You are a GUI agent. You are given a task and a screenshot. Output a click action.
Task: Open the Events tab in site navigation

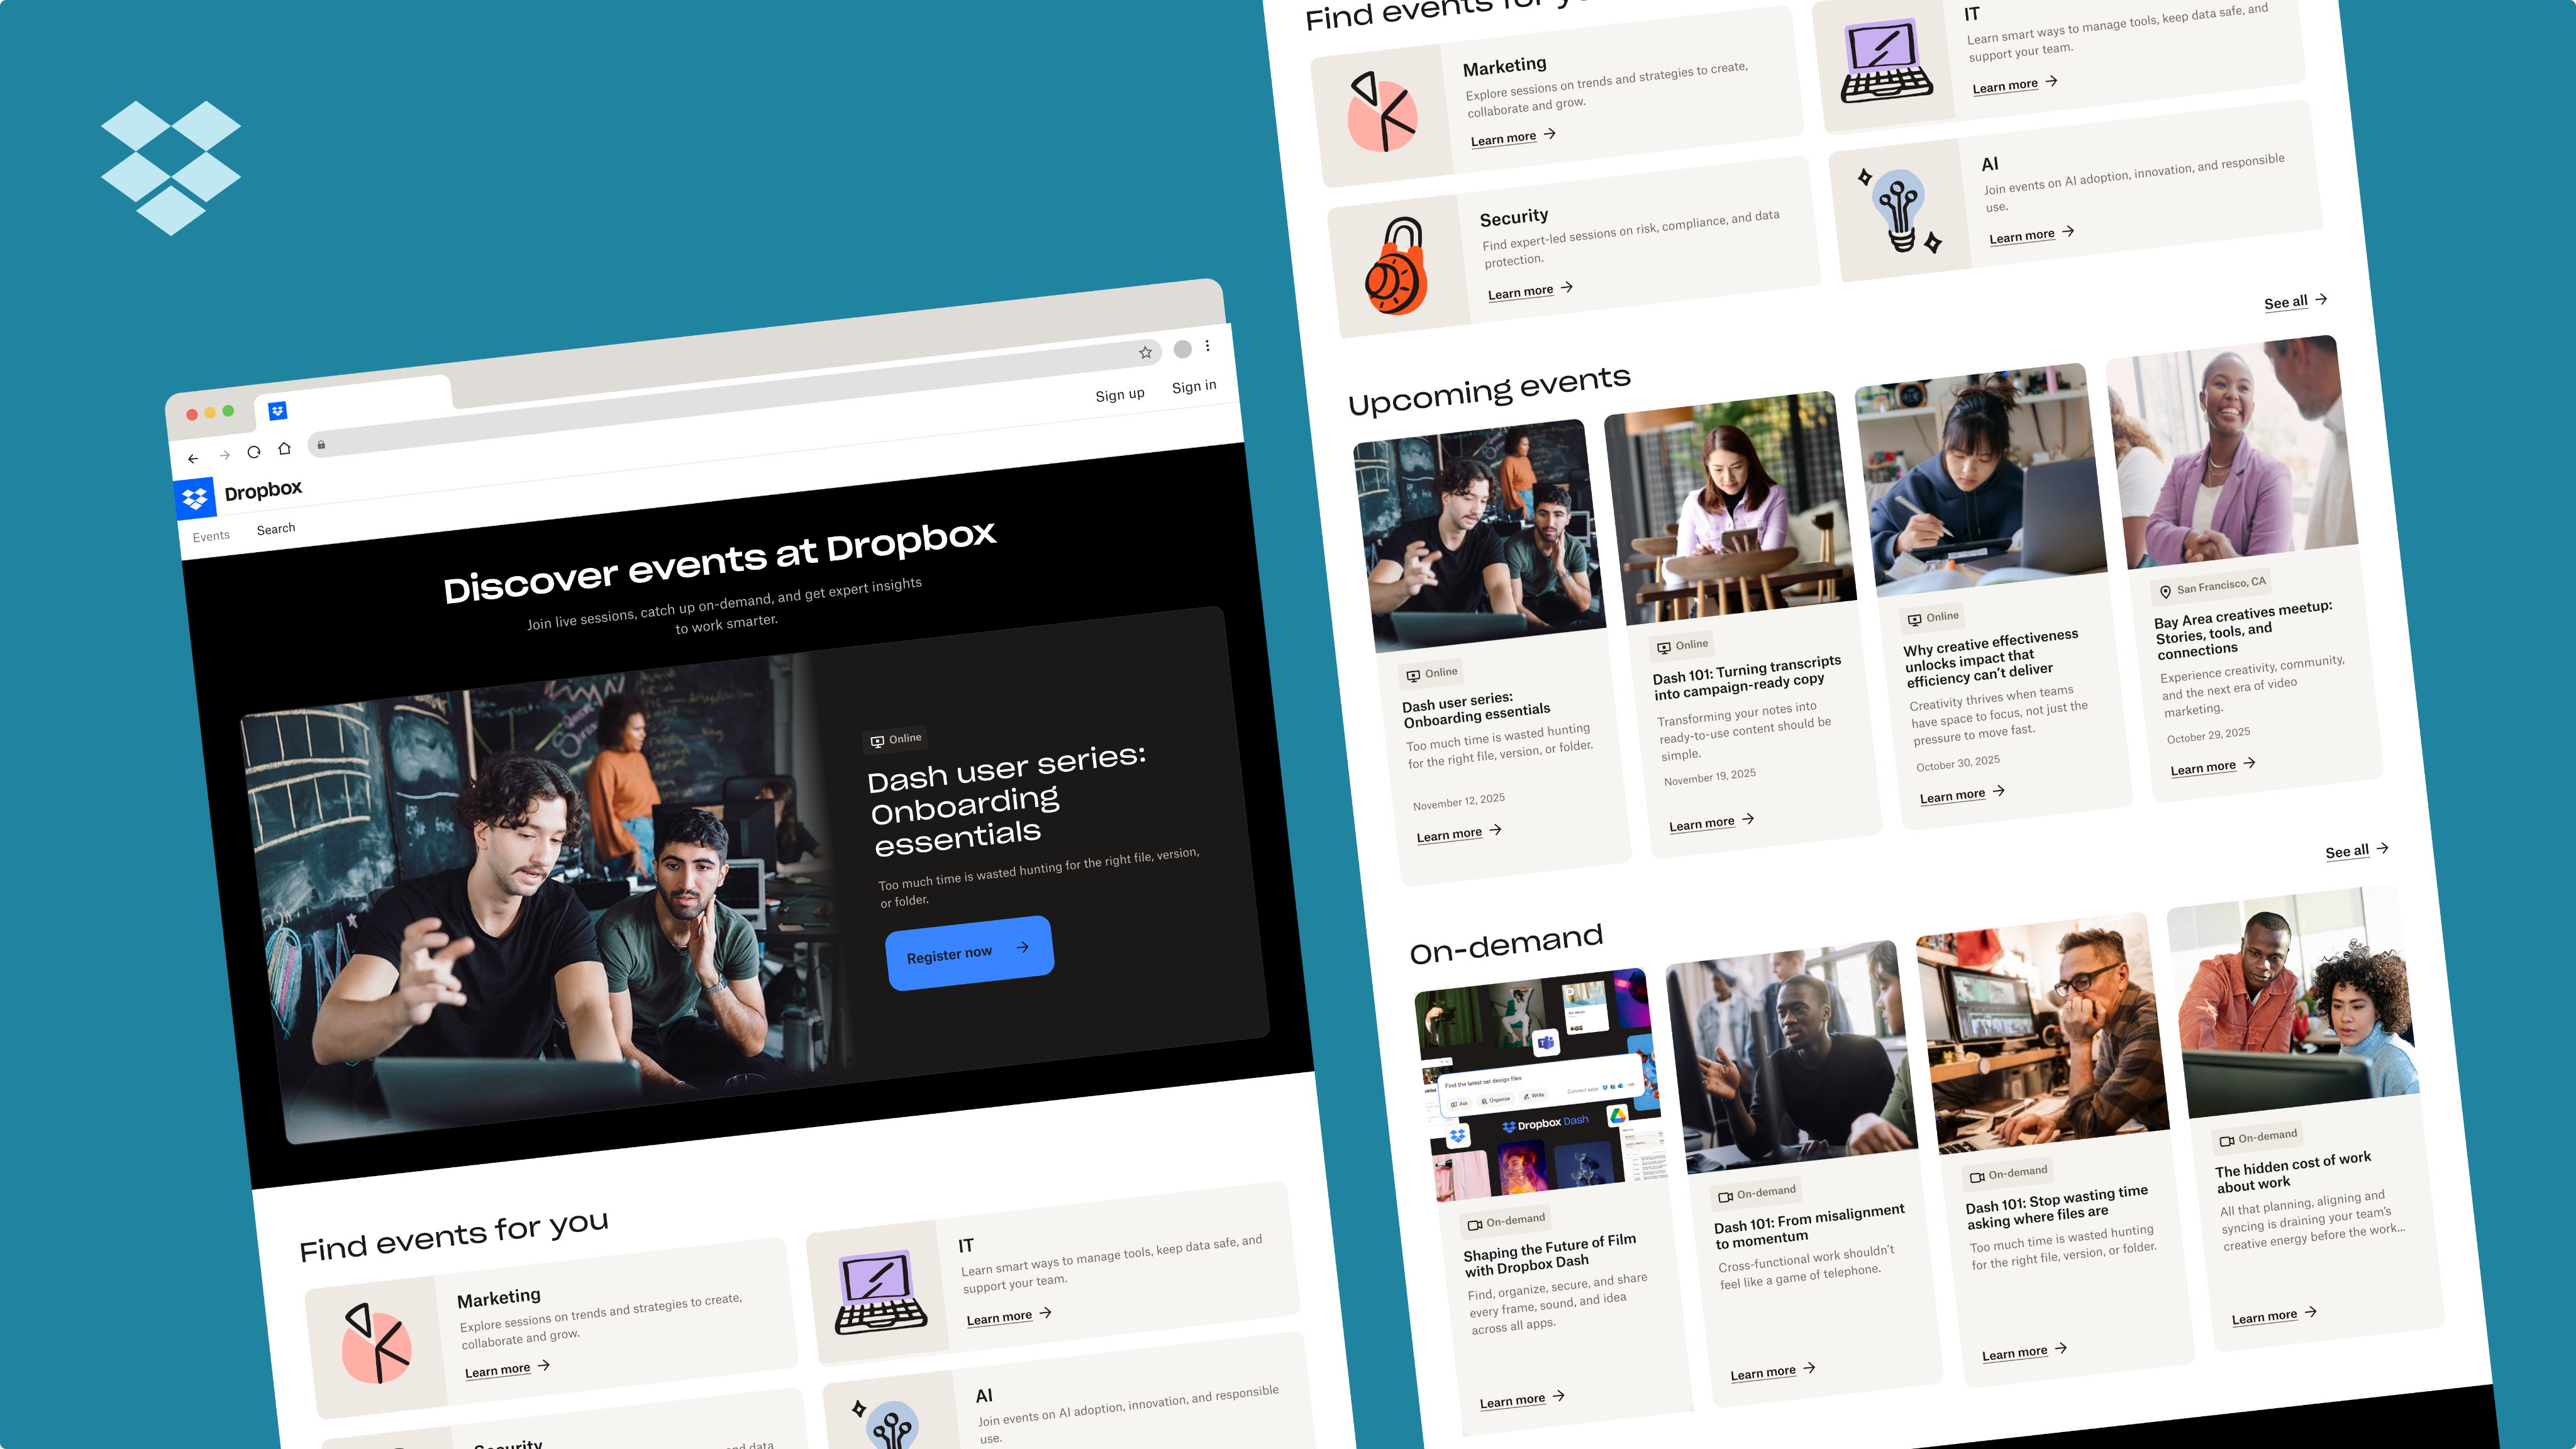tap(211, 536)
